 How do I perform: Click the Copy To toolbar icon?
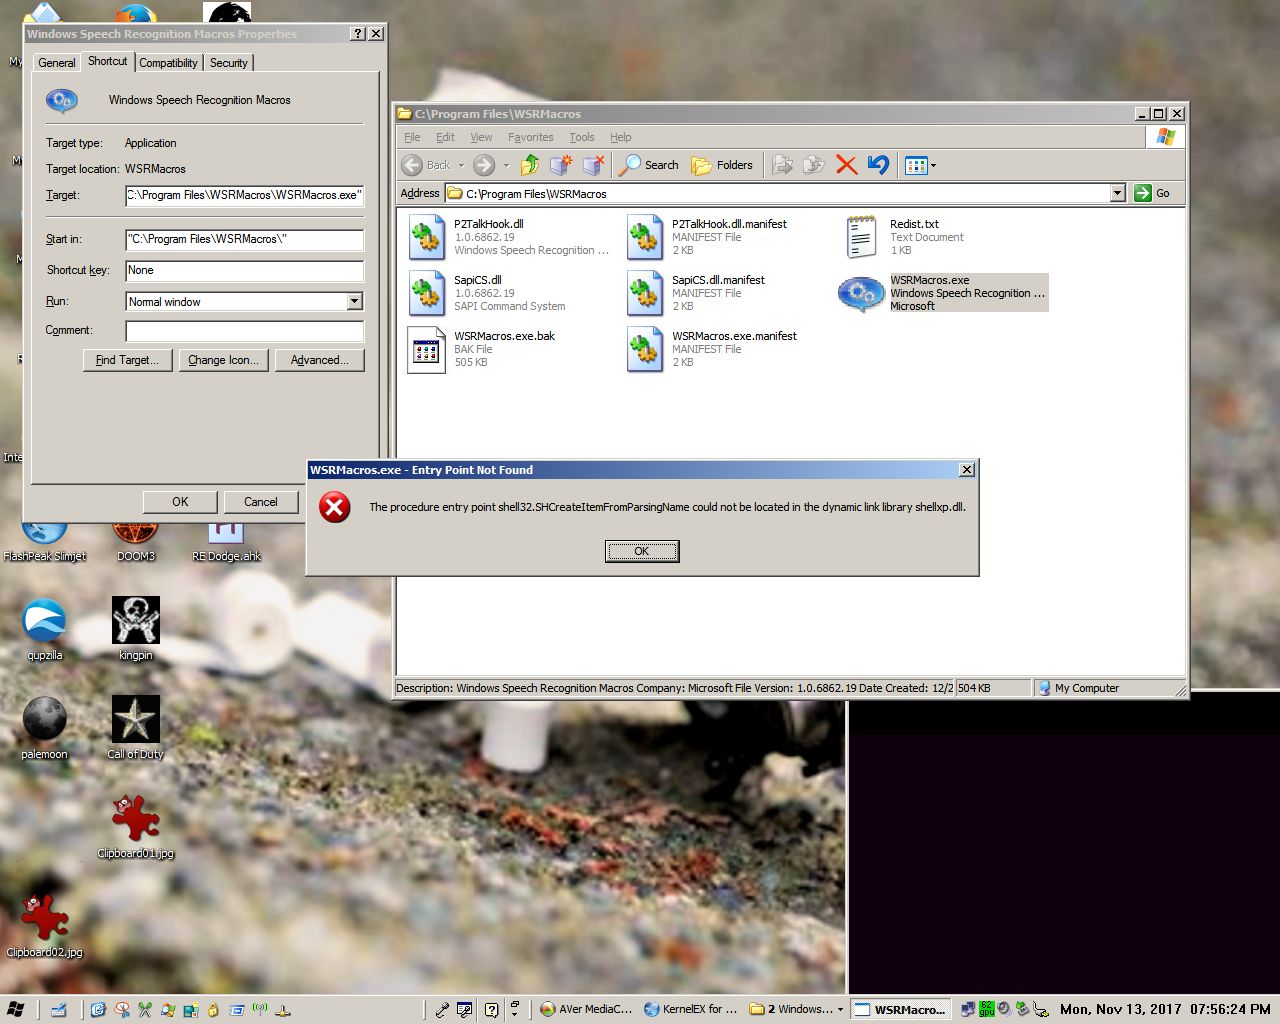tap(815, 165)
